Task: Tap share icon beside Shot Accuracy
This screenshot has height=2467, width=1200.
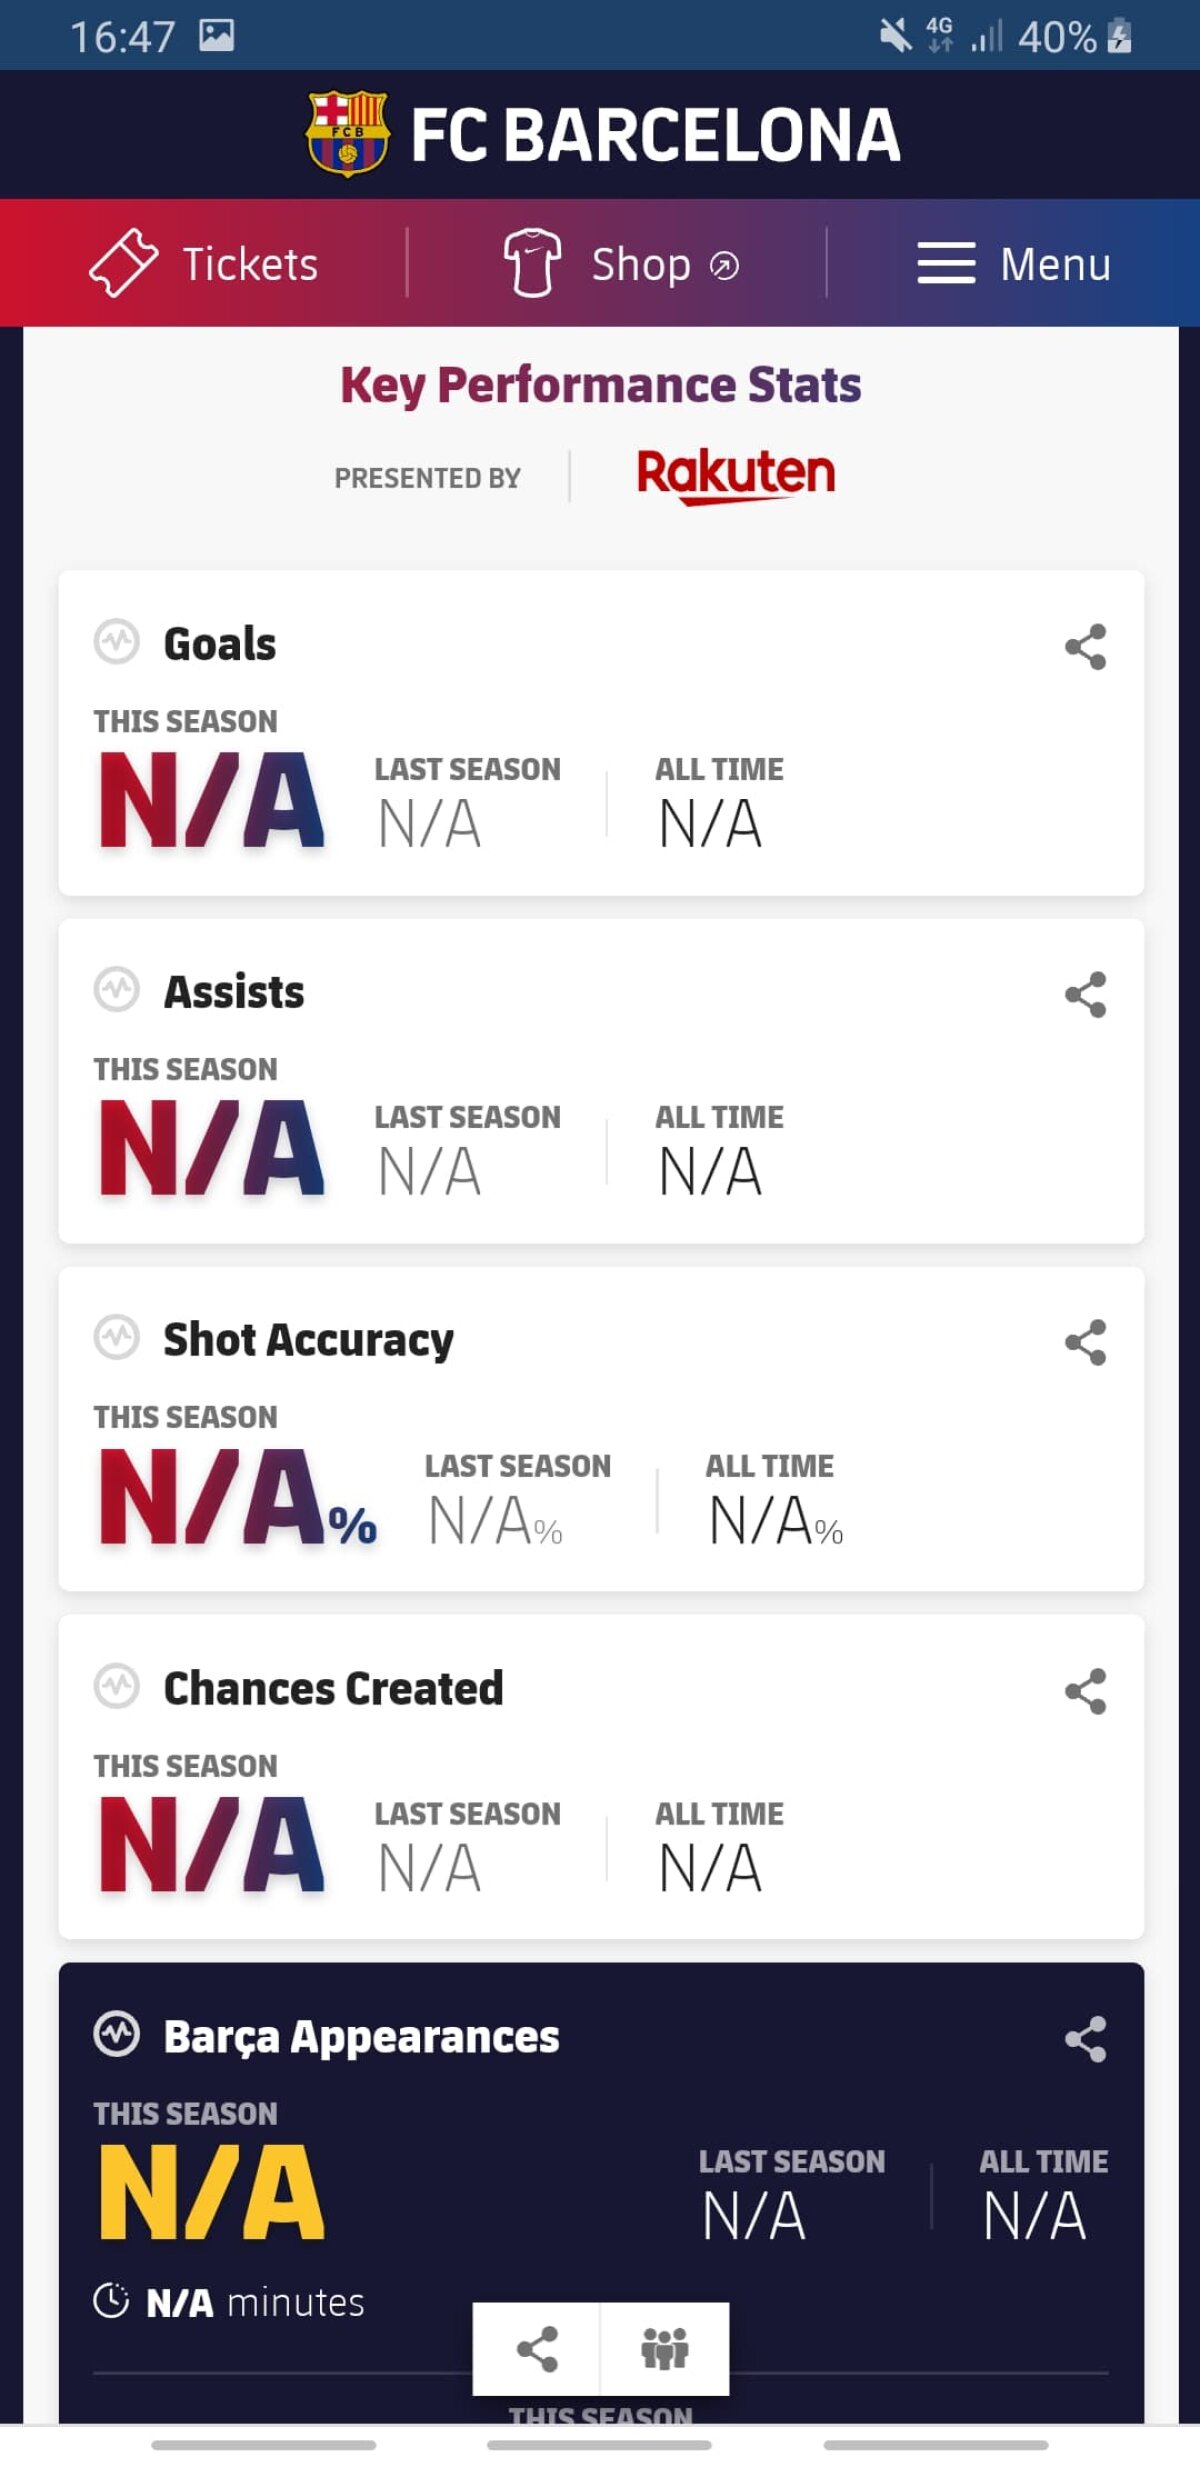Action: pyautogui.click(x=1085, y=1342)
